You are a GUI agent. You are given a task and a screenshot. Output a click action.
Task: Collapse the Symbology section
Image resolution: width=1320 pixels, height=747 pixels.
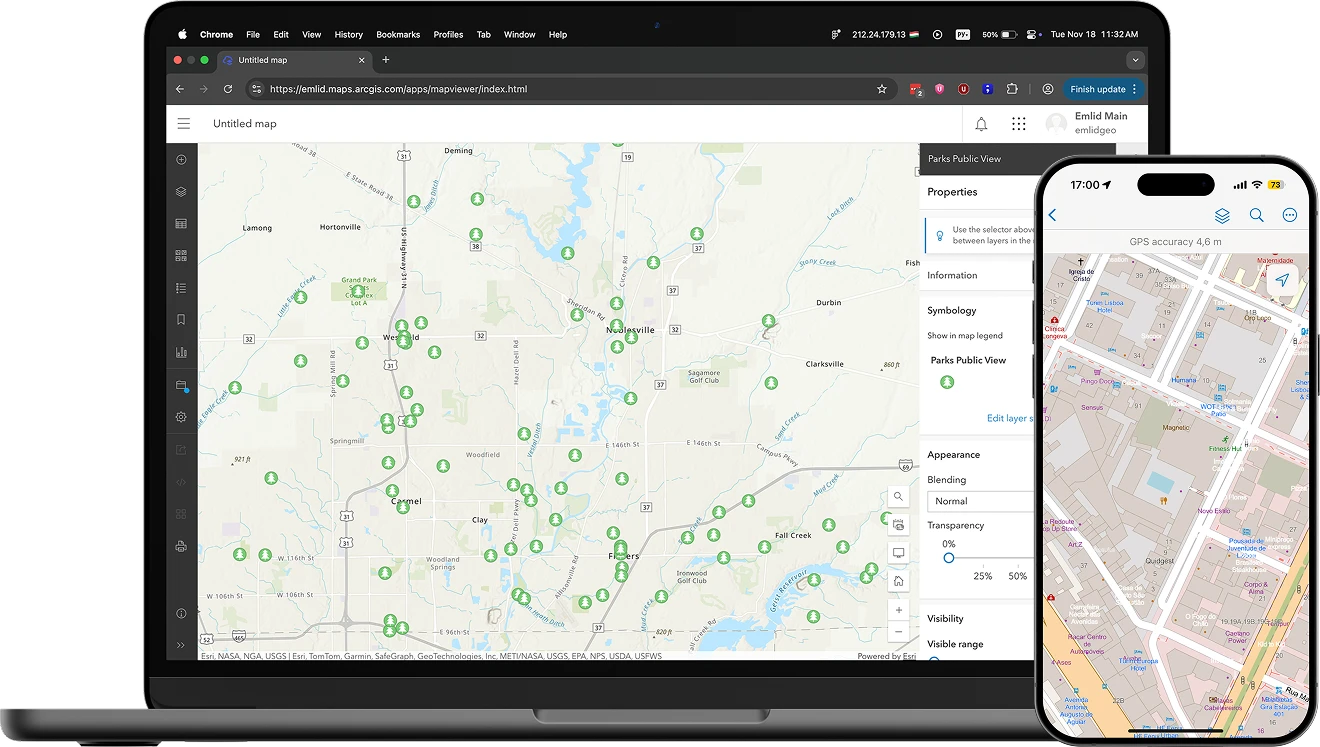tap(951, 310)
